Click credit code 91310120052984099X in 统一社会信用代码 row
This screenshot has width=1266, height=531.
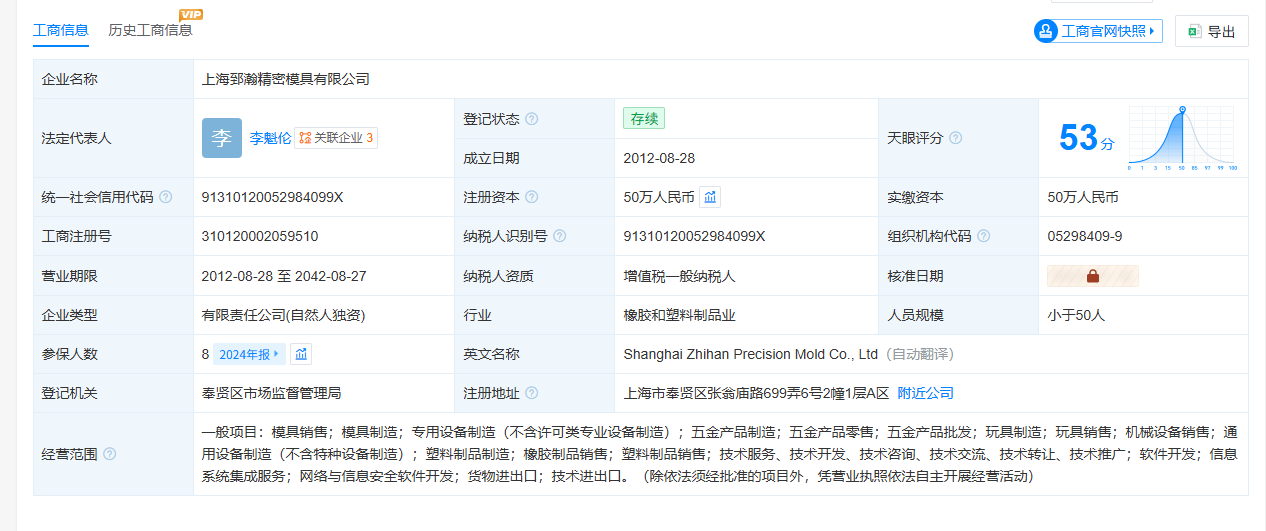pos(272,197)
